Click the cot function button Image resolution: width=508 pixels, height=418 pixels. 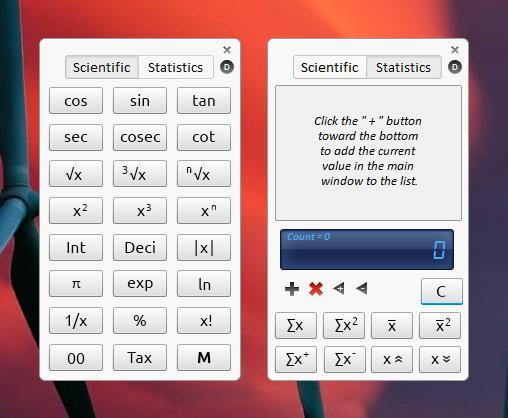[204, 137]
